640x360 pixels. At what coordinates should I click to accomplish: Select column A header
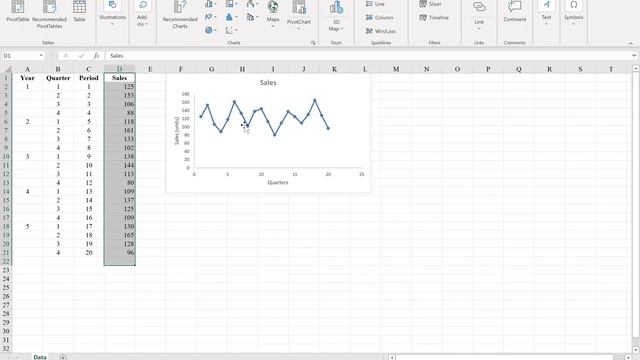tap(27, 69)
